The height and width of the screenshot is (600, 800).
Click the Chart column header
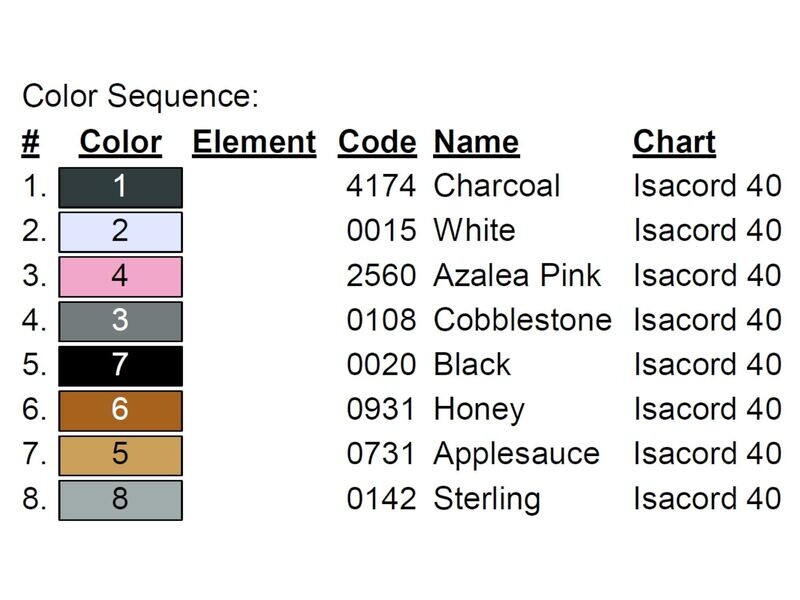coord(674,142)
